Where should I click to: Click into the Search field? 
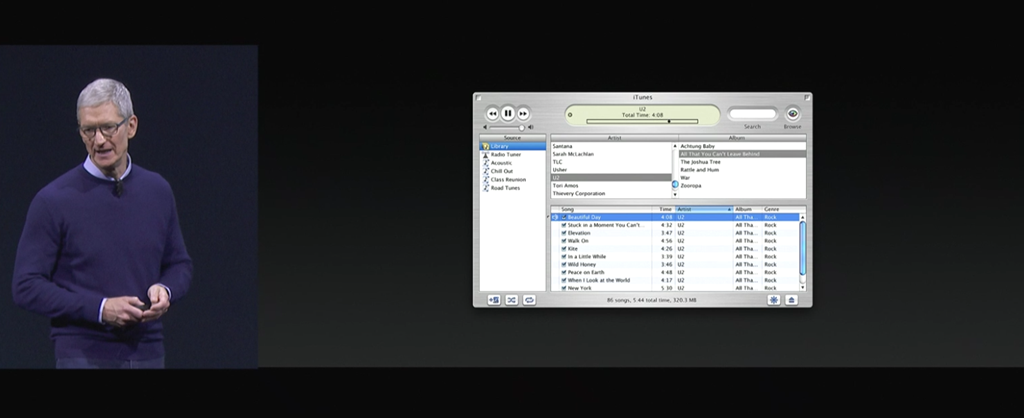point(752,114)
